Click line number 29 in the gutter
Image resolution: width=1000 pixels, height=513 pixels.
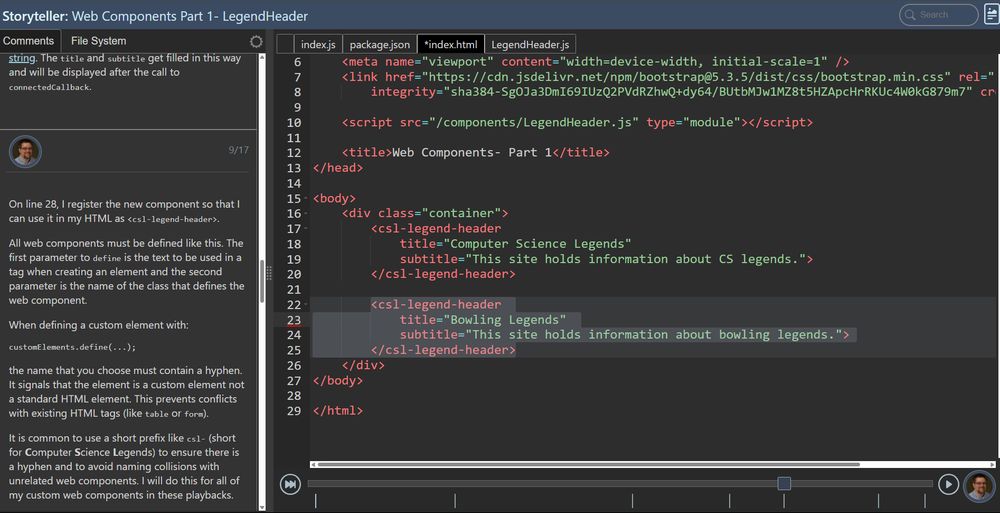click(x=293, y=411)
